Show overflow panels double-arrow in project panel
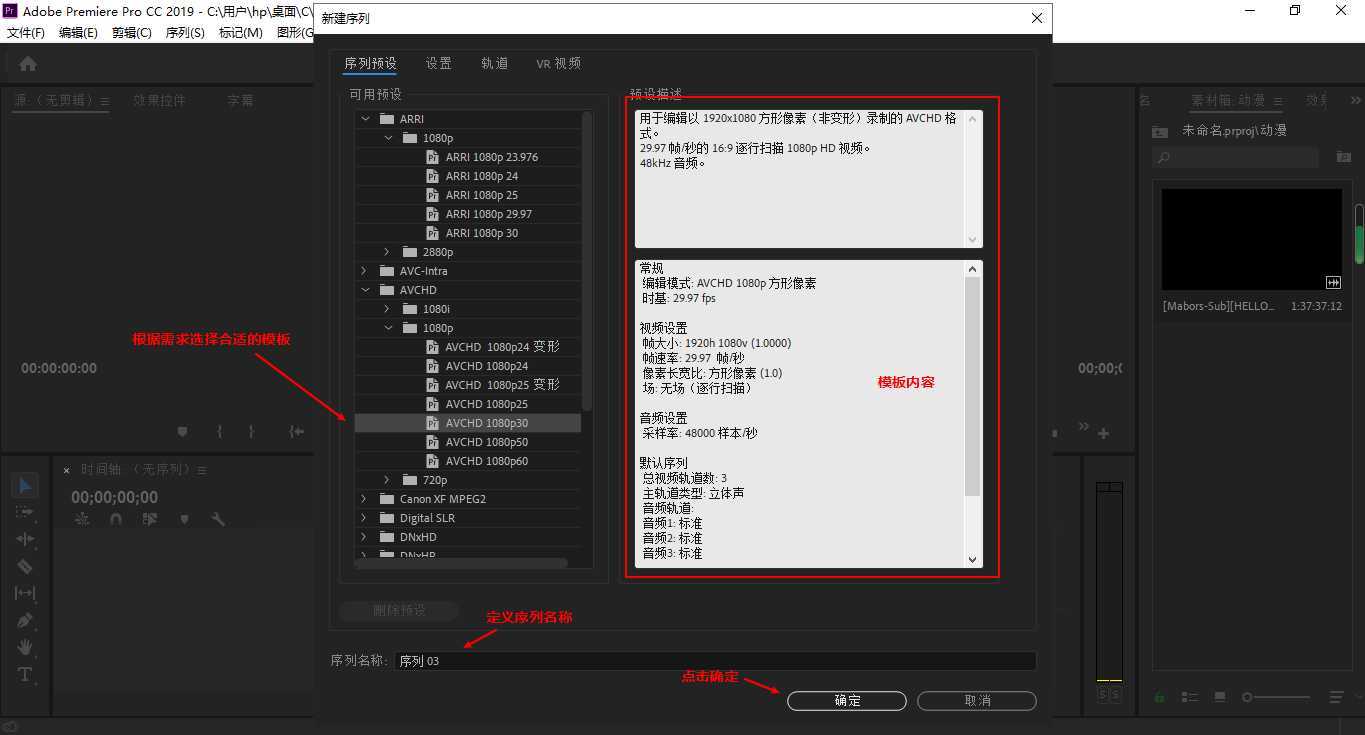The height and width of the screenshot is (735, 1365). click(x=1356, y=100)
